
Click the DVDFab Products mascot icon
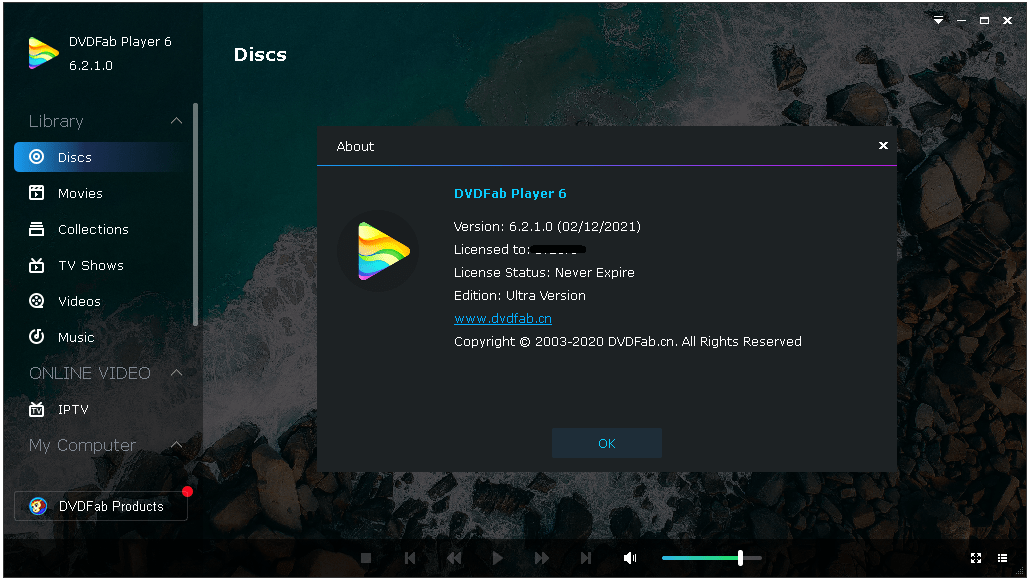pos(38,506)
